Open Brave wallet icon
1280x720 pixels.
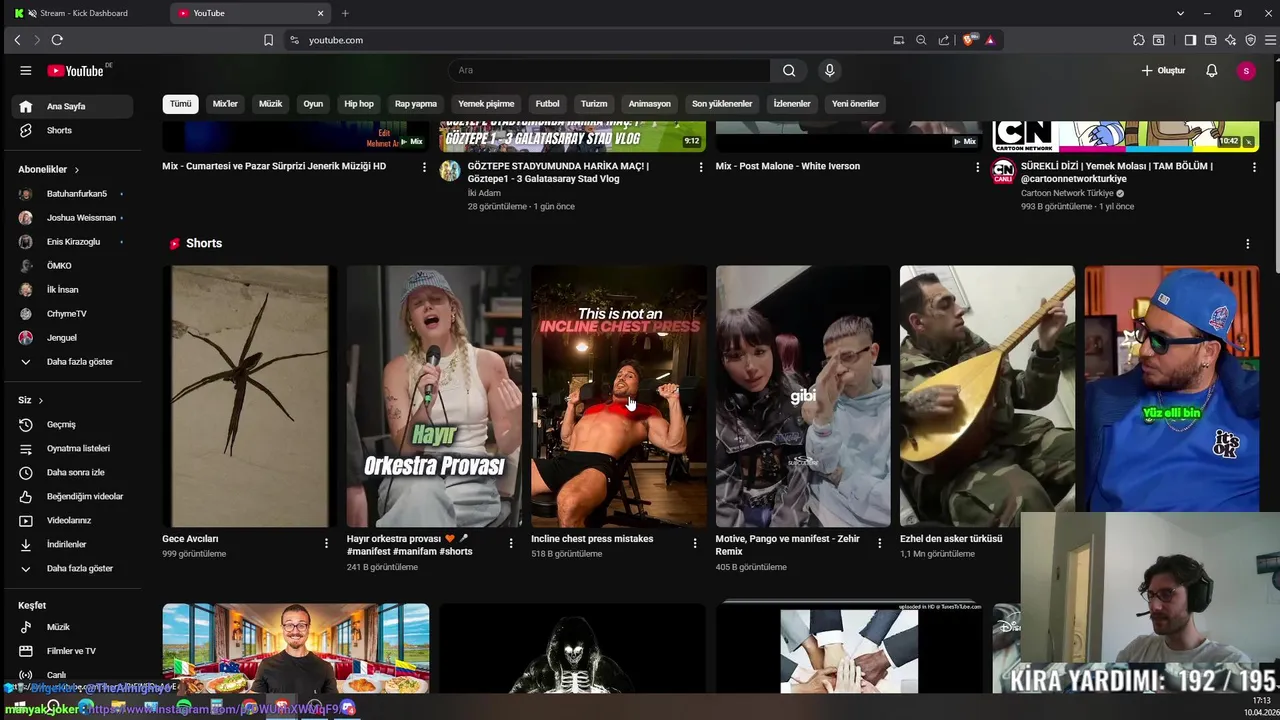coord(1210,40)
